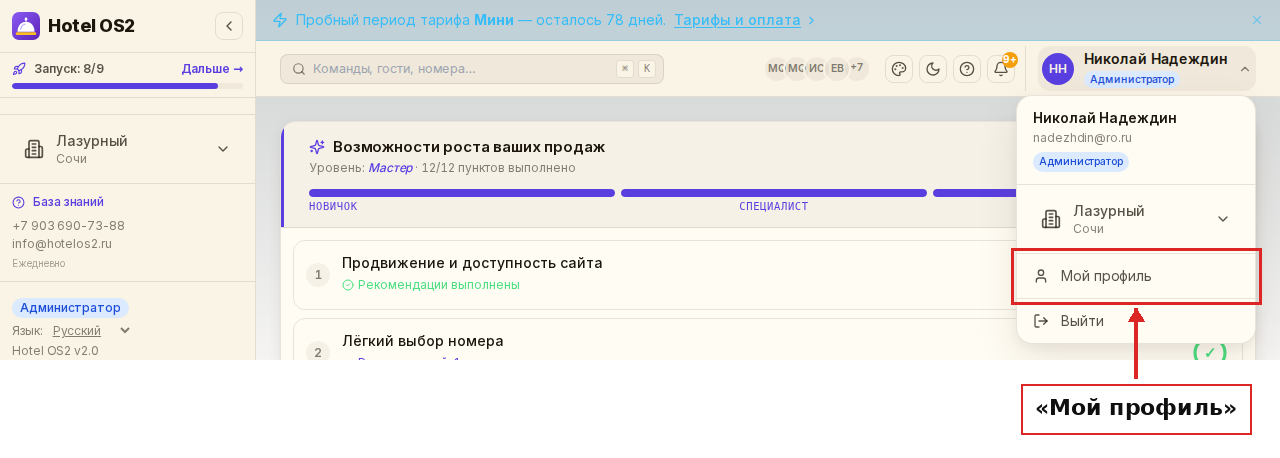Click the Администратор badge in the profile dropdown

pyautogui.click(x=1081, y=161)
